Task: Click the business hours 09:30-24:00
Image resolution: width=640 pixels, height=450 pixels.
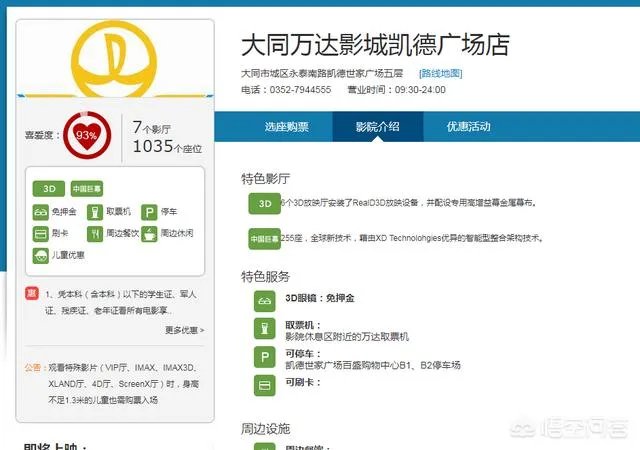Action: pos(420,90)
